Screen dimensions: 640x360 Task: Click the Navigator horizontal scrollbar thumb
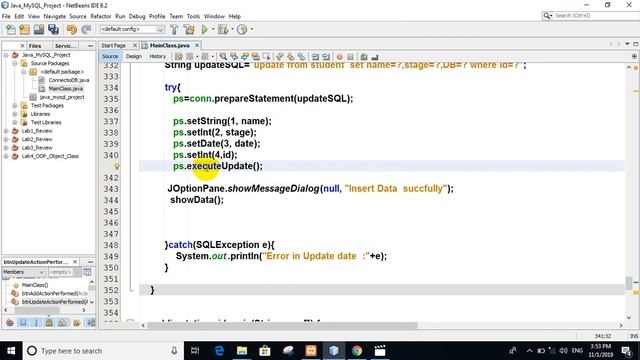click(x=37, y=310)
